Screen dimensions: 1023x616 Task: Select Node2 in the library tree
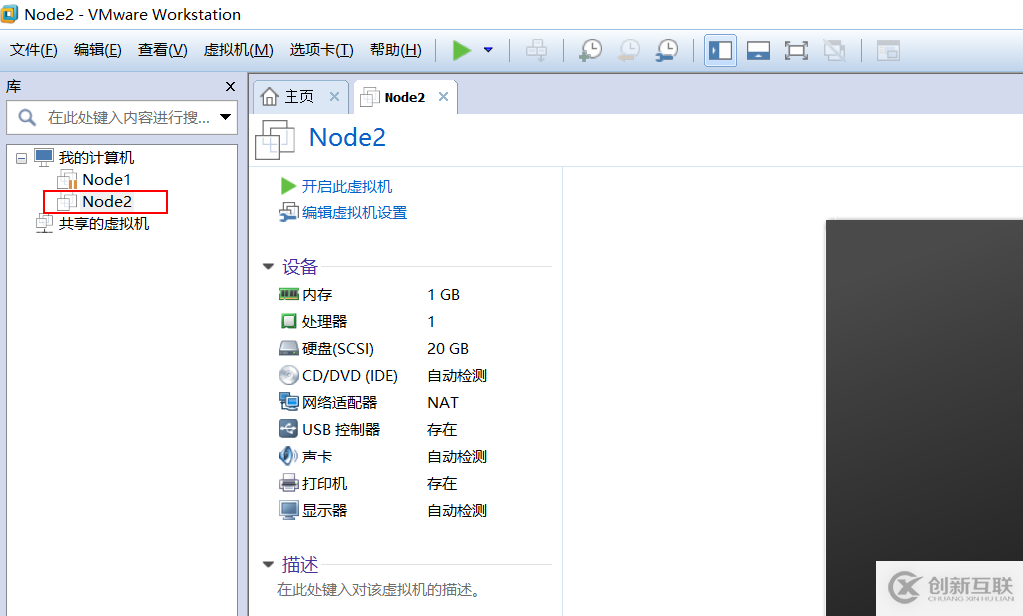(x=107, y=202)
